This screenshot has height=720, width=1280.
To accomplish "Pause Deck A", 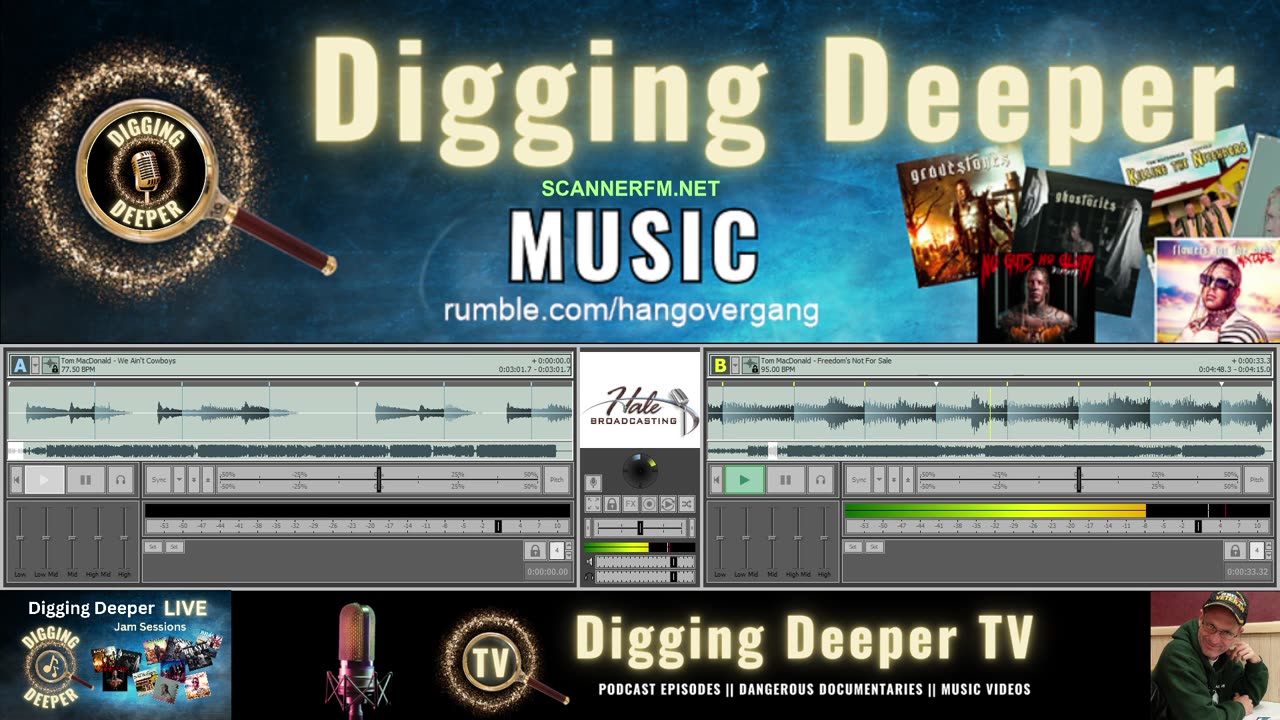I will (x=85, y=480).
